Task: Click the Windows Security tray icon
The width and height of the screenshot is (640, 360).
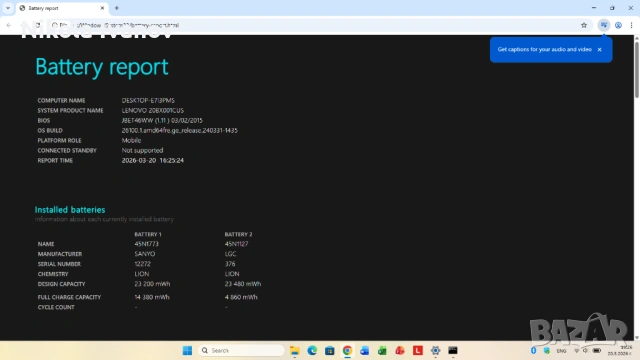Action: pos(547,351)
